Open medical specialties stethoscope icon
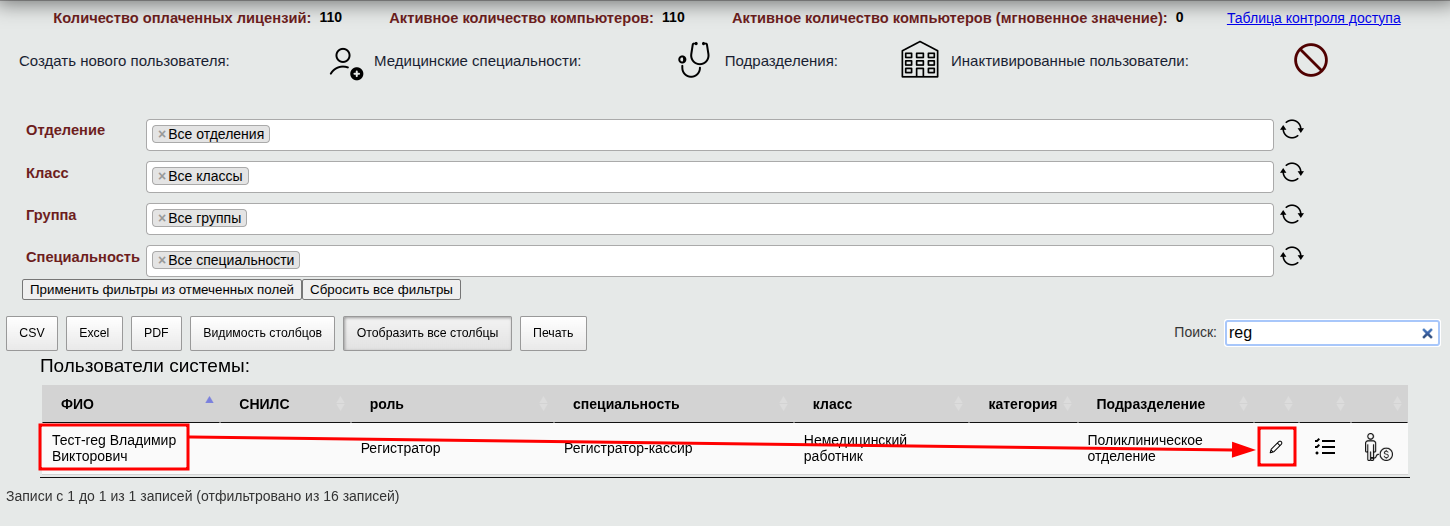This screenshot has width=1450, height=526. (x=693, y=60)
